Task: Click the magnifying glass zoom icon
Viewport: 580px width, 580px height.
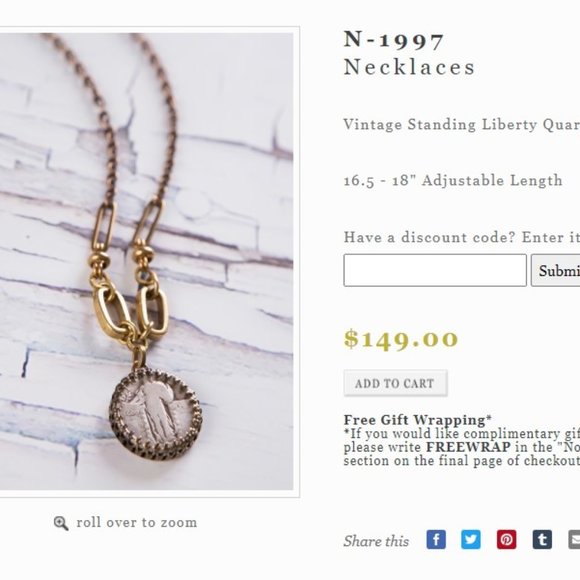Action: point(61,523)
